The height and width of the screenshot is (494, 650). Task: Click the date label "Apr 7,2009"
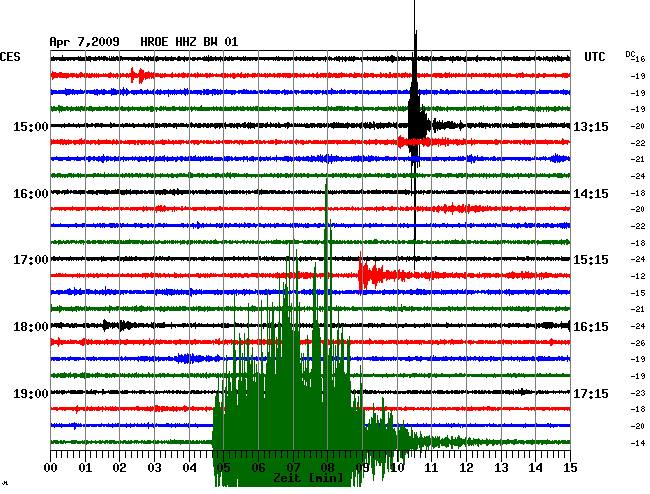coord(84,42)
